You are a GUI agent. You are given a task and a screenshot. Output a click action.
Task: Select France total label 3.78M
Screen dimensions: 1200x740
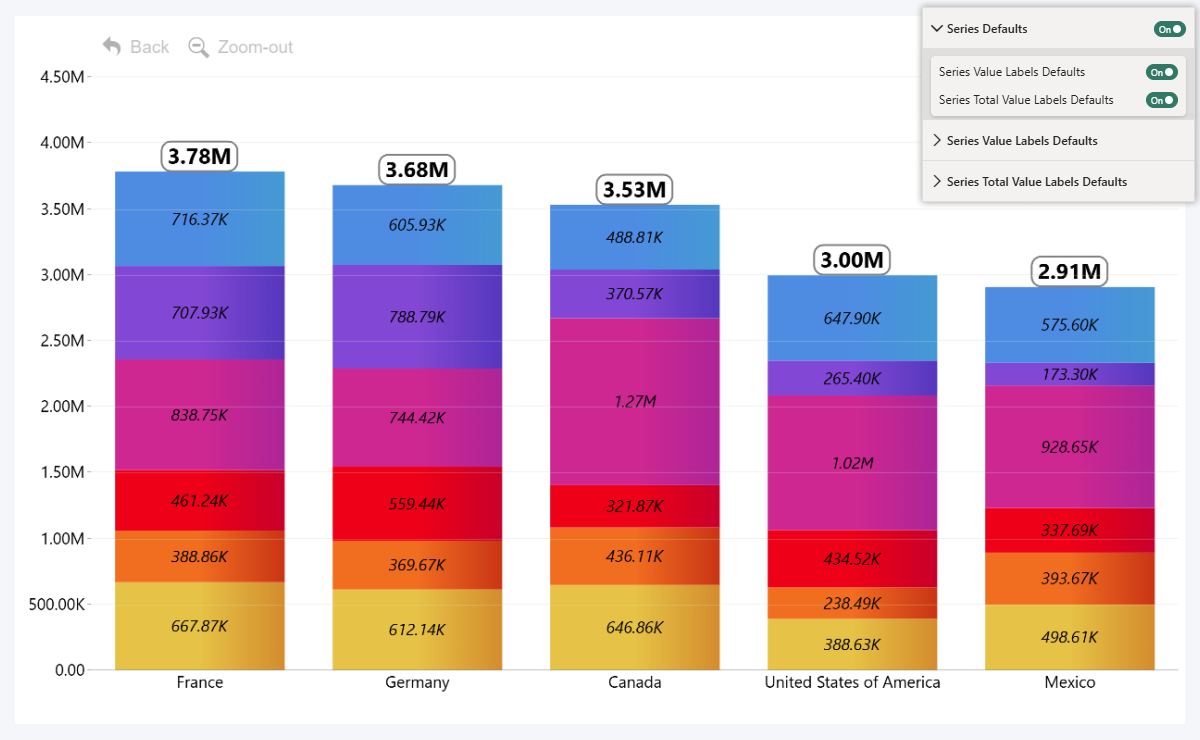(x=200, y=156)
